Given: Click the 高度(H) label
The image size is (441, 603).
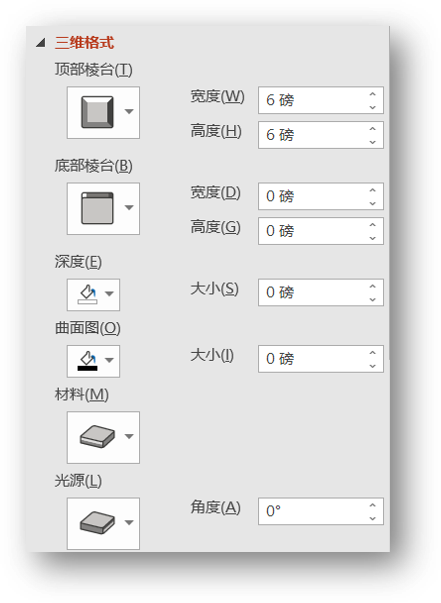Looking at the screenshot, I should click(216, 132).
